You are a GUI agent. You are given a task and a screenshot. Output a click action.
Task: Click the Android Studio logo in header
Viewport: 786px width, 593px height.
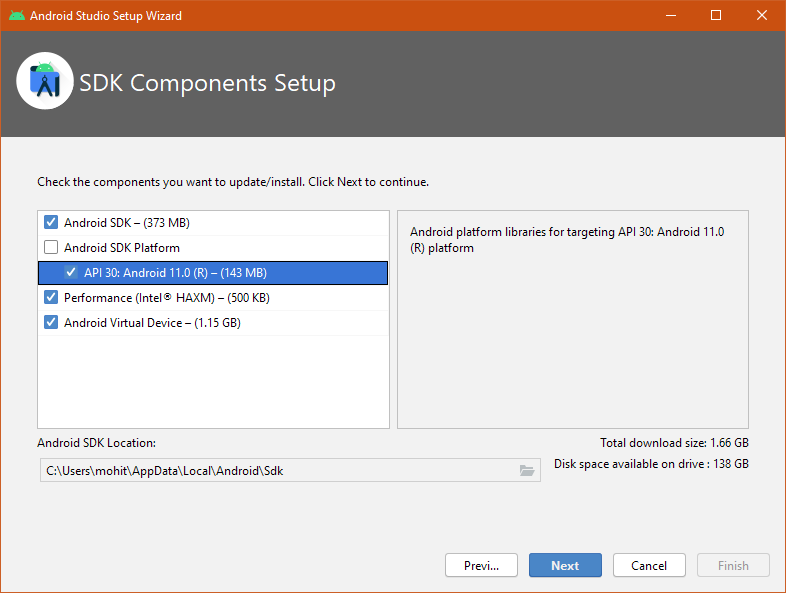[x=45, y=82]
